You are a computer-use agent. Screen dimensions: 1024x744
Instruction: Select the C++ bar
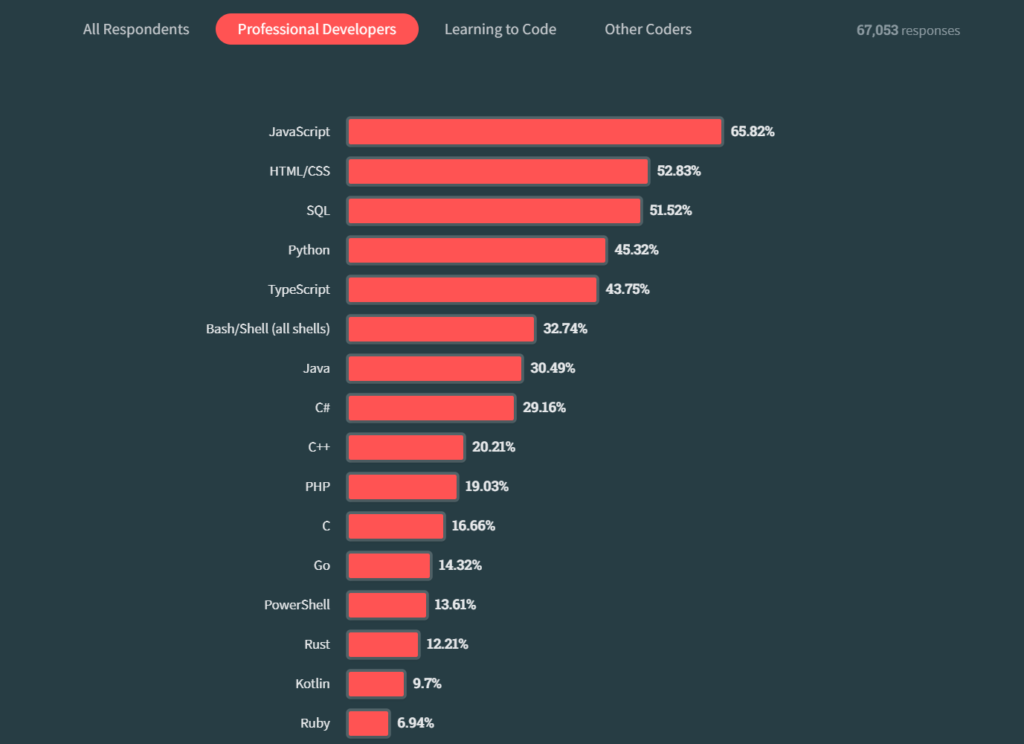point(406,447)
